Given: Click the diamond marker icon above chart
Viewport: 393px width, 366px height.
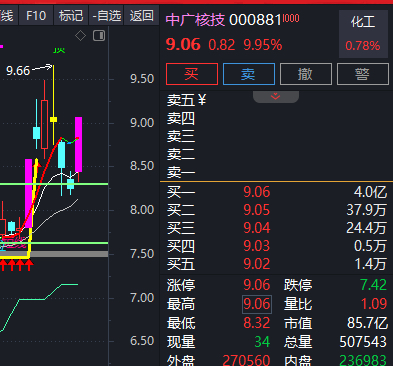Looking at the screenshot, I should (x=80, y=35).
